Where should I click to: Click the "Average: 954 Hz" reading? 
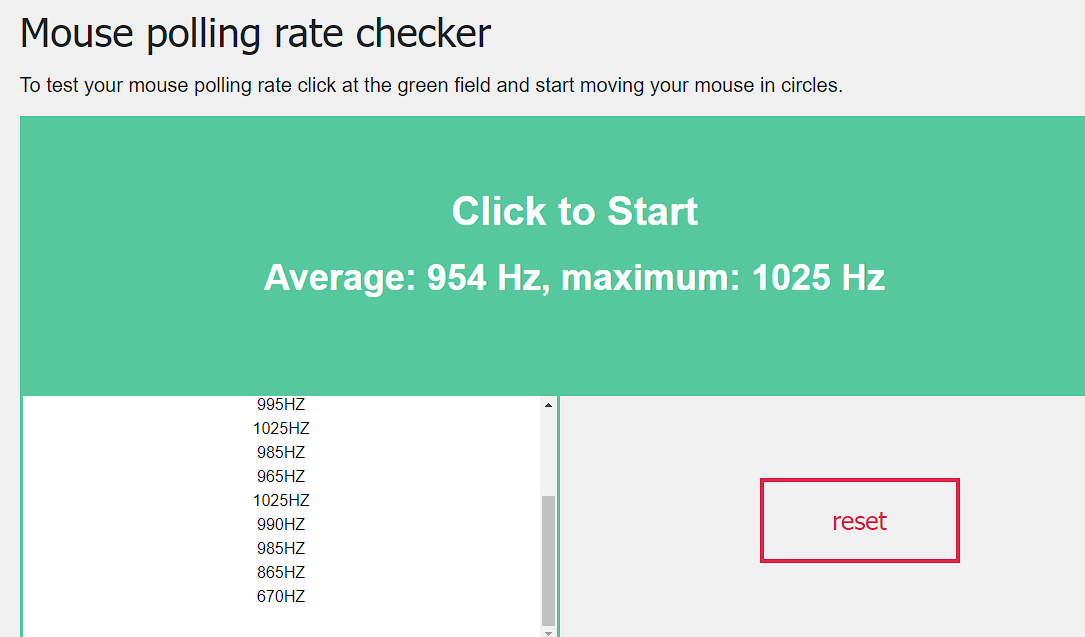pos(402,278)
